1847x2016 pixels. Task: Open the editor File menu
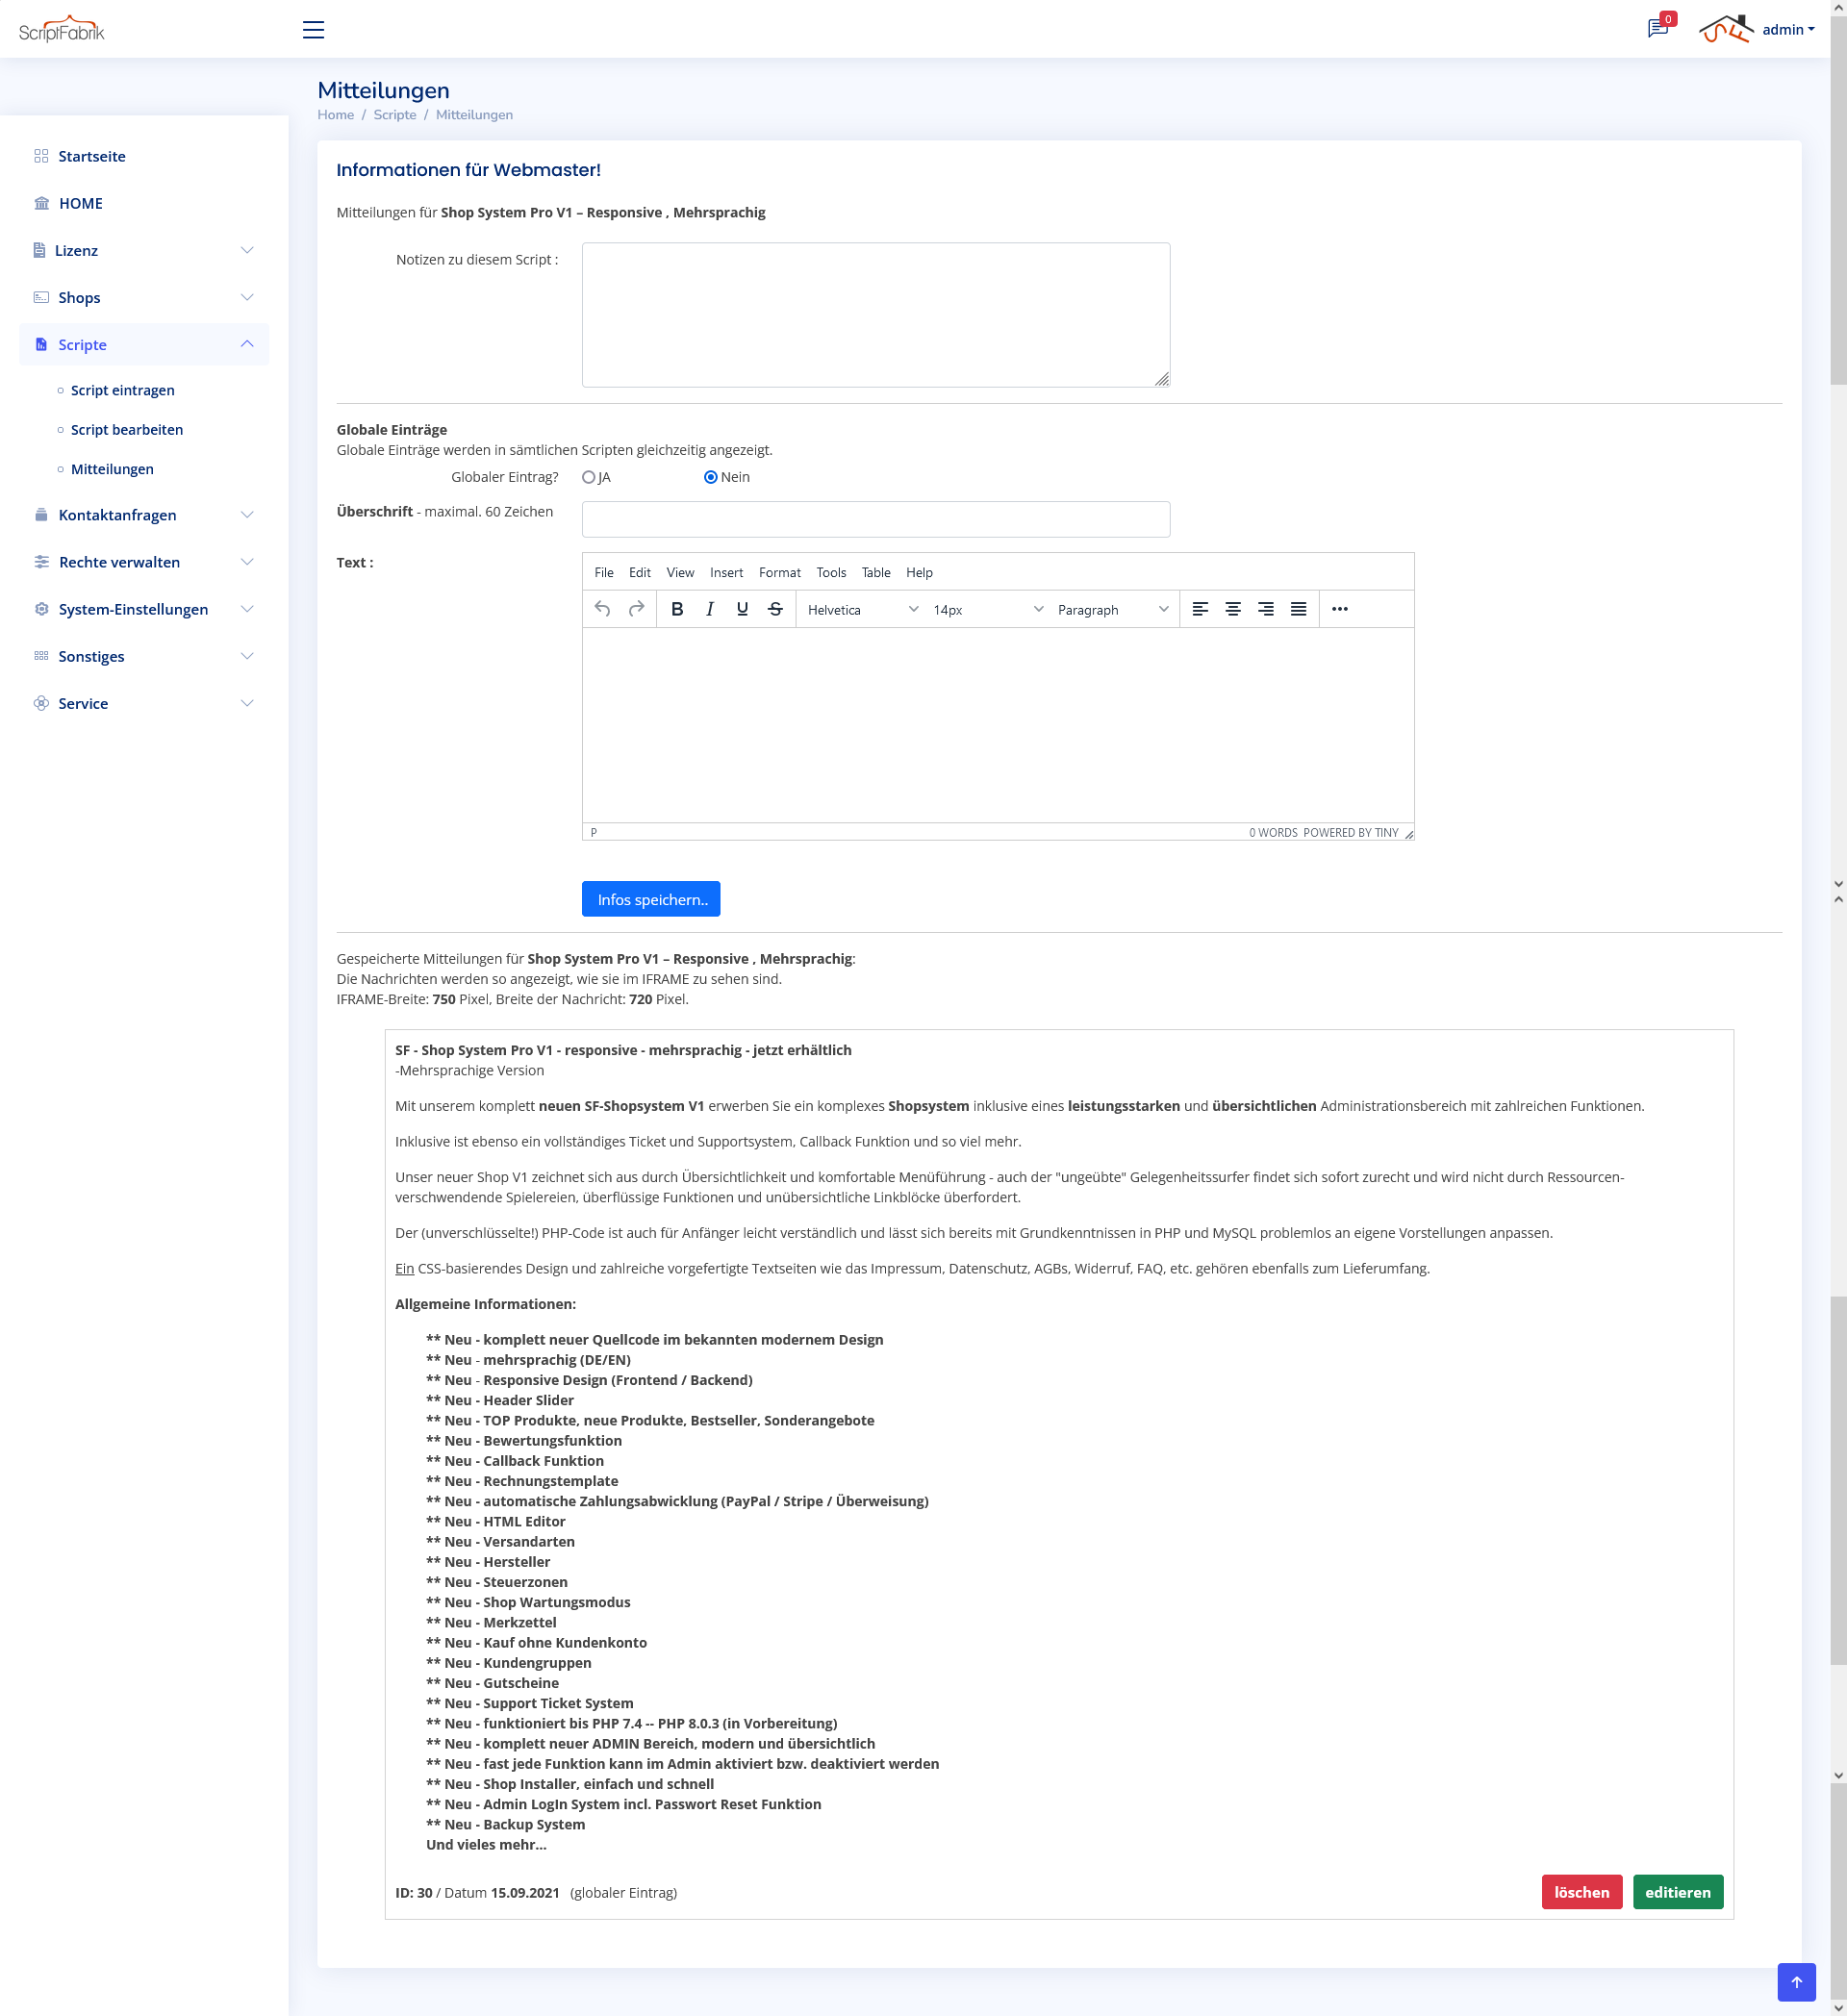[x=603, y=572]
